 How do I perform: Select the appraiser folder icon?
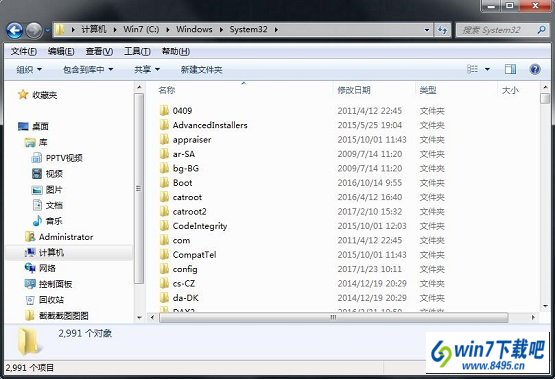(x=164, y=139)
